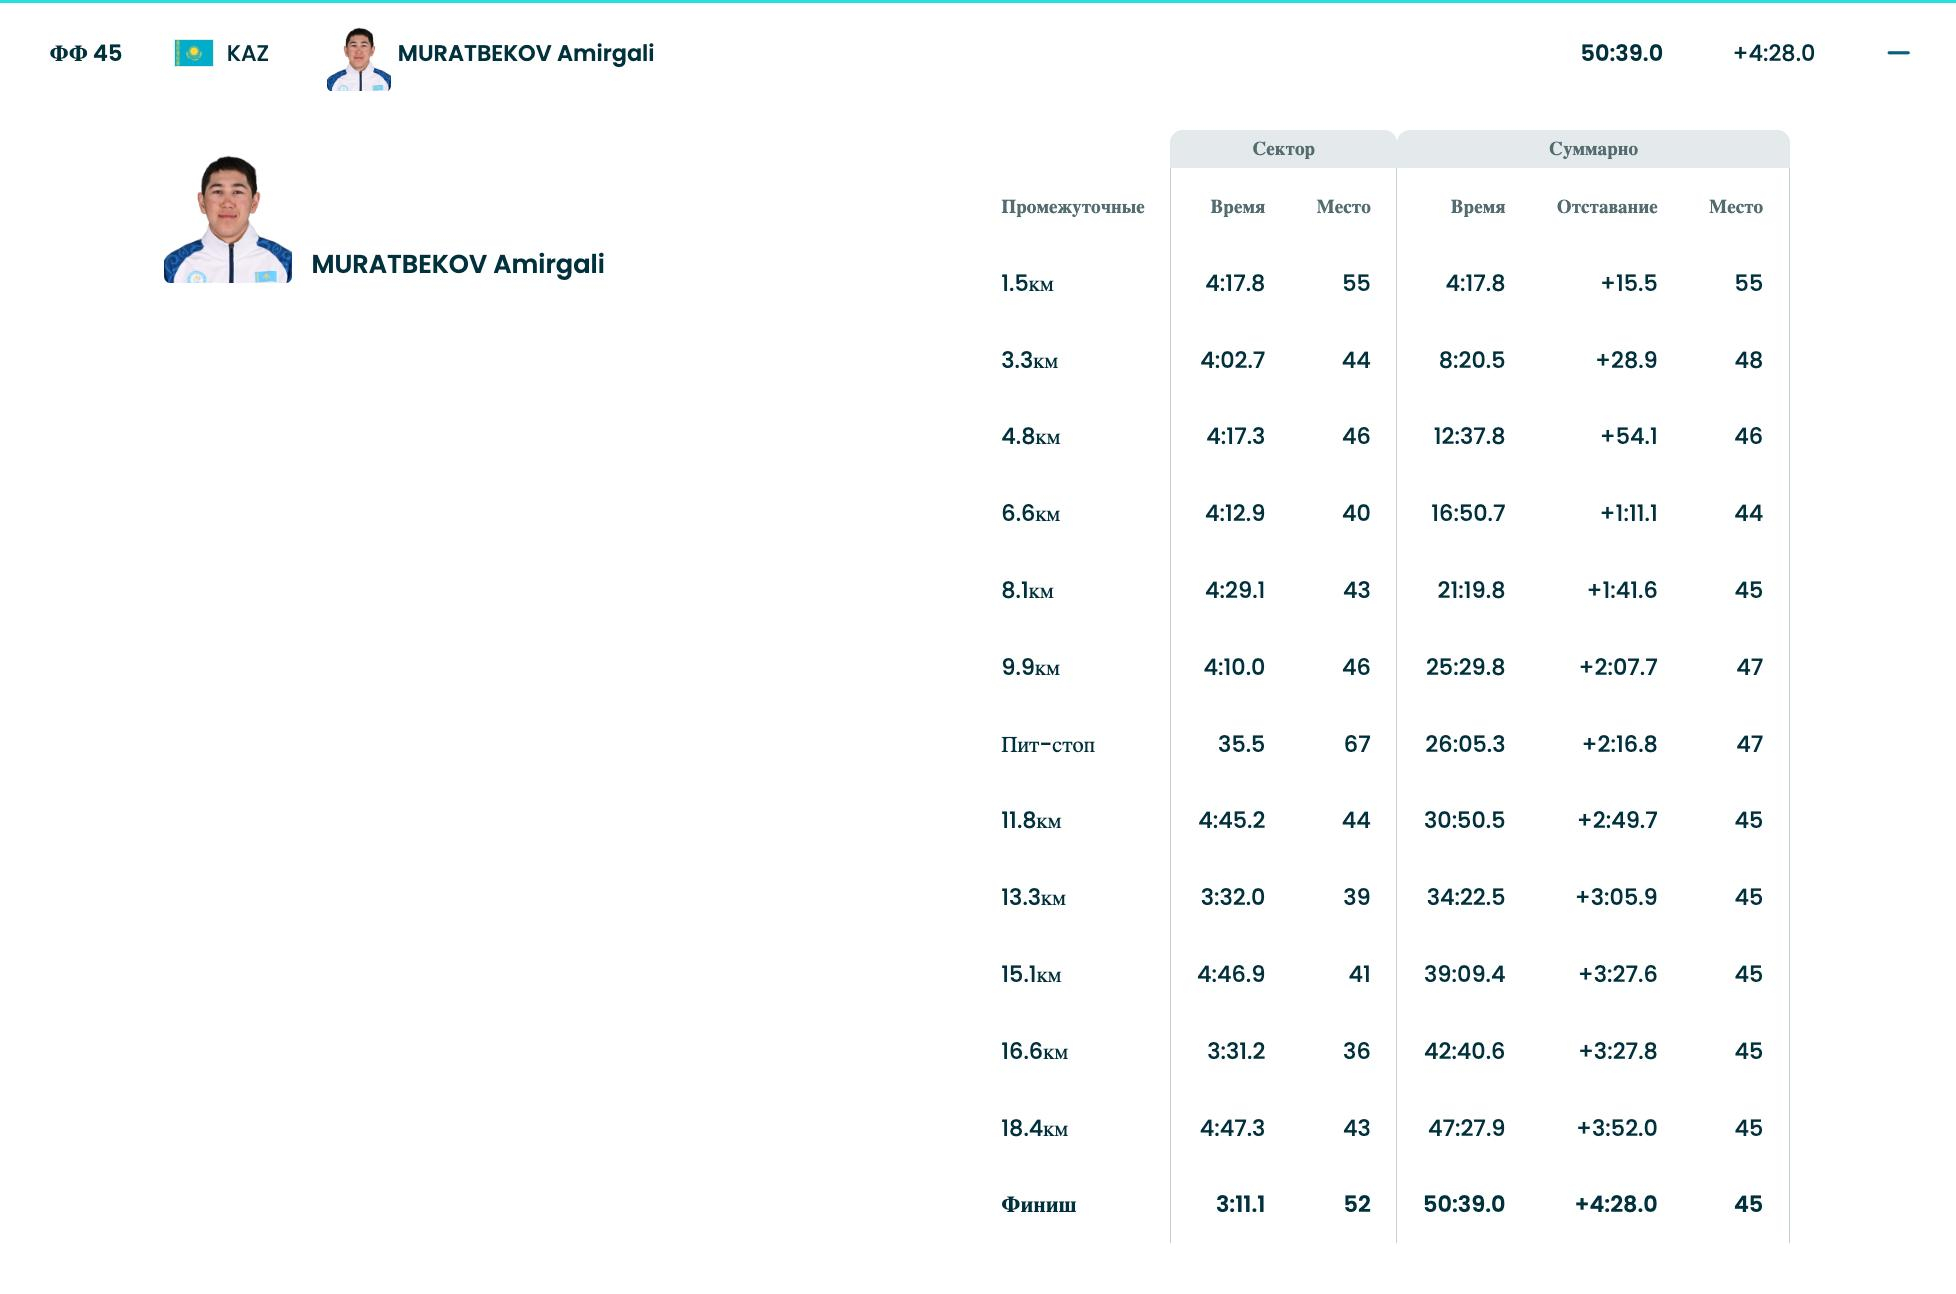This screenshot has height=1294, width=1956.
Task: Click the Пит-стоп row label
Action: pyautogui.click(x=1047, y=745)
